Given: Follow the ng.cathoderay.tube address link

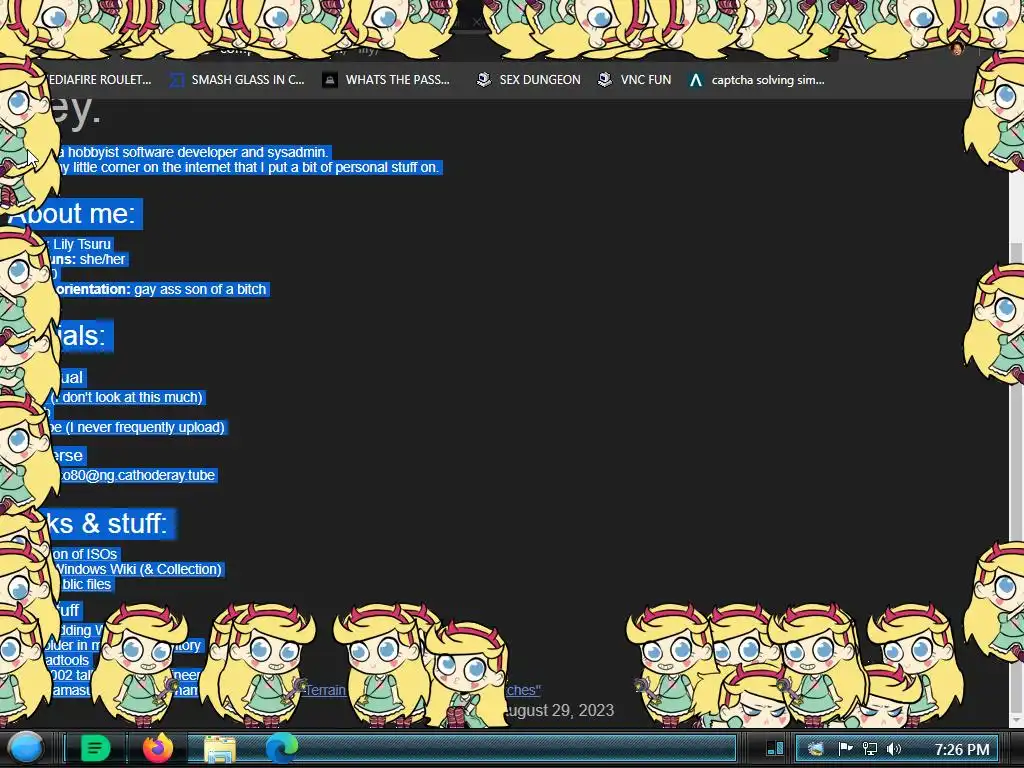Looking at the screenshot, I should (137, 475).
